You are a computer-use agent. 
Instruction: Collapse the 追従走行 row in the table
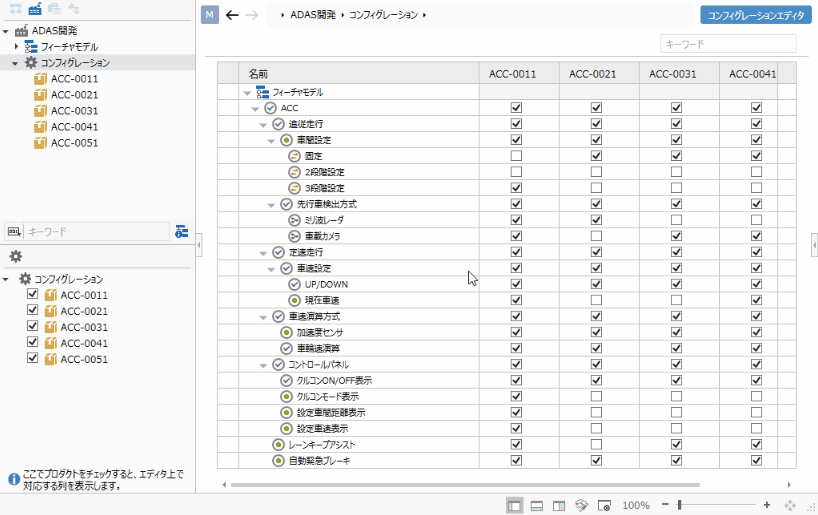click(263, 125)
